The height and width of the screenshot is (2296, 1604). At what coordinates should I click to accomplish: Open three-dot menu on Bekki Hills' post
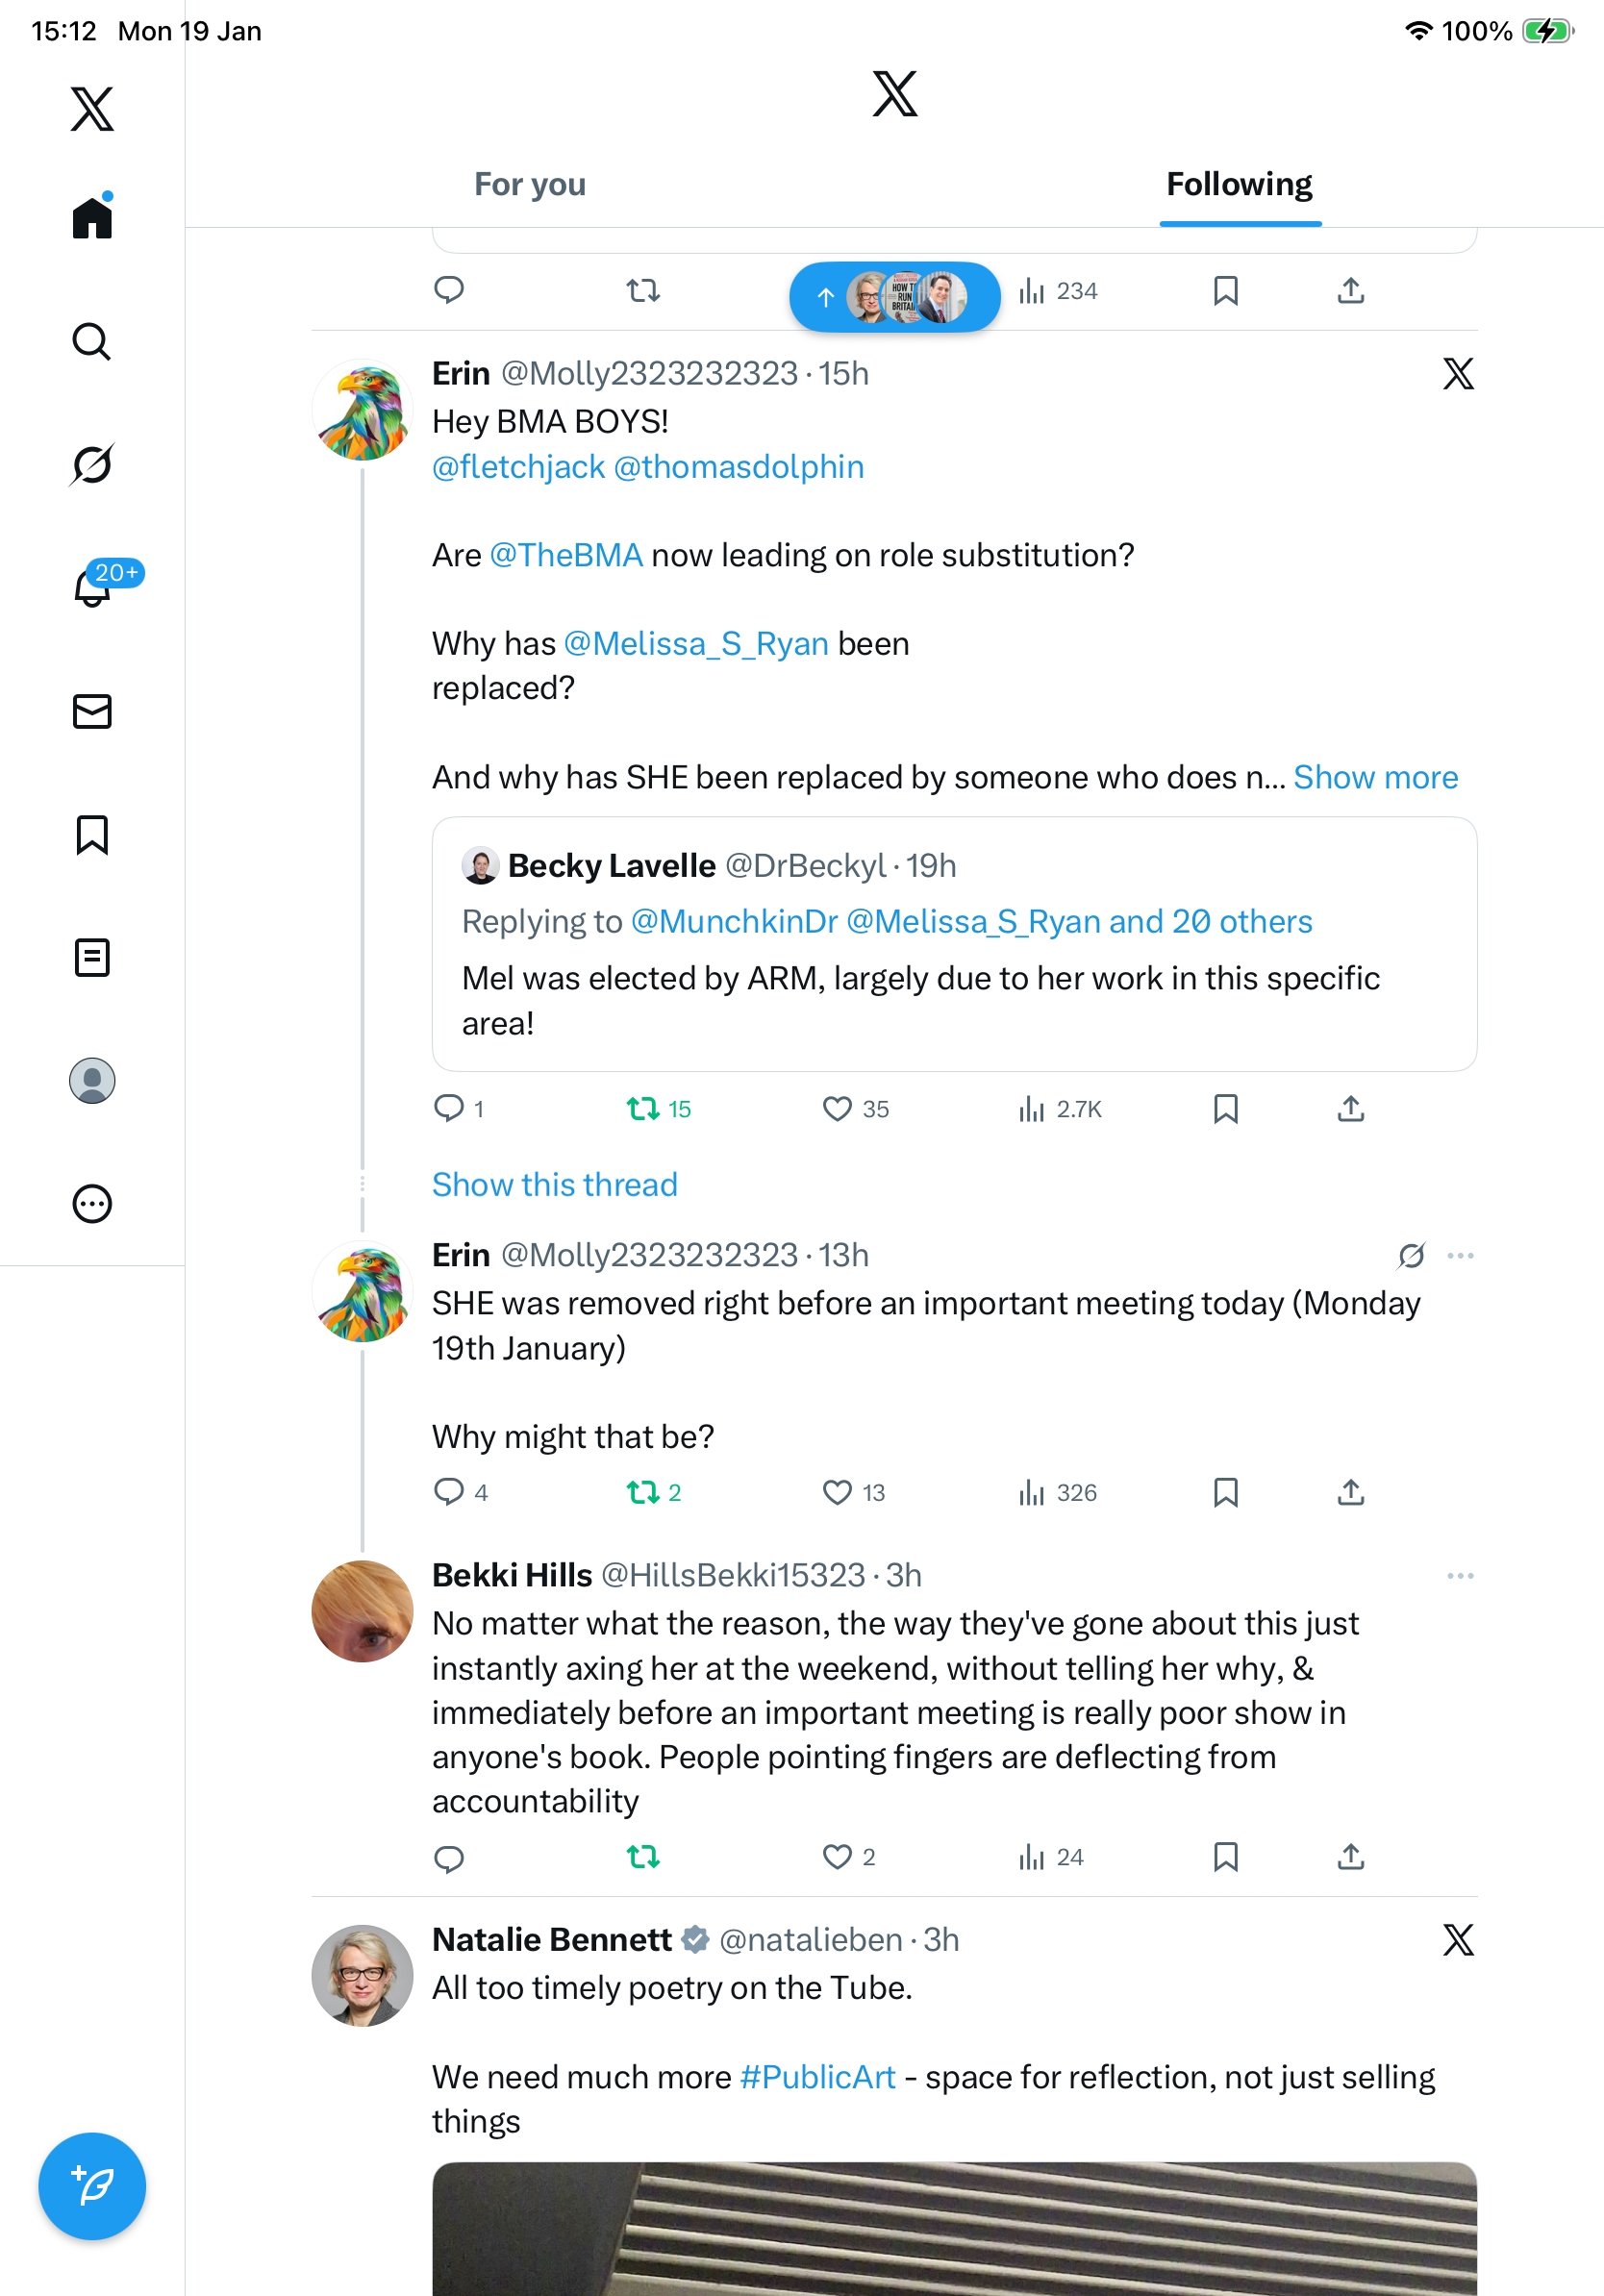click(1460, 1576)
